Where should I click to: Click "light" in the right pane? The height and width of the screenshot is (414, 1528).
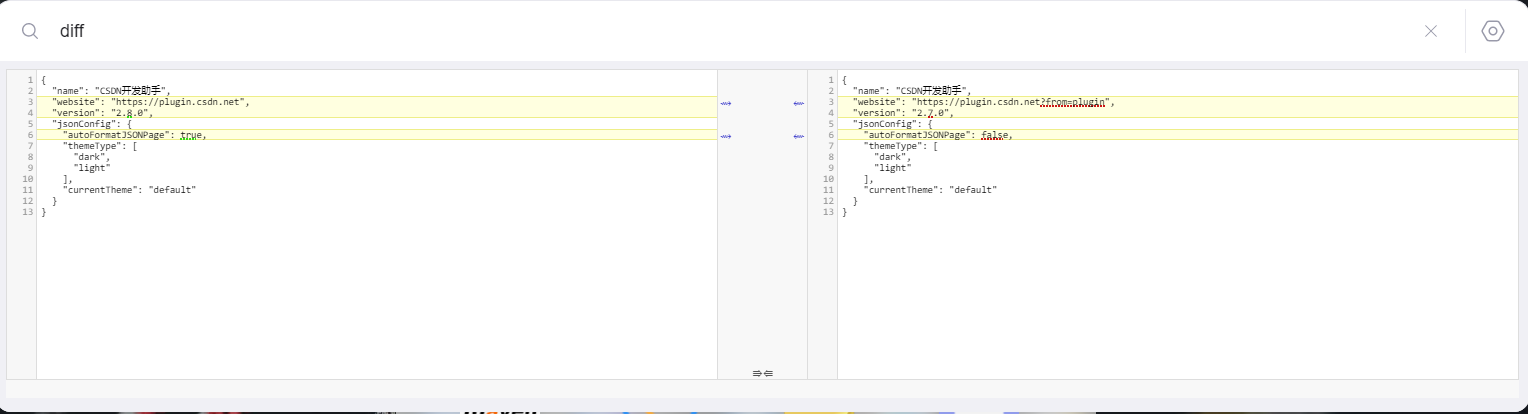click(x=891, y=168)
